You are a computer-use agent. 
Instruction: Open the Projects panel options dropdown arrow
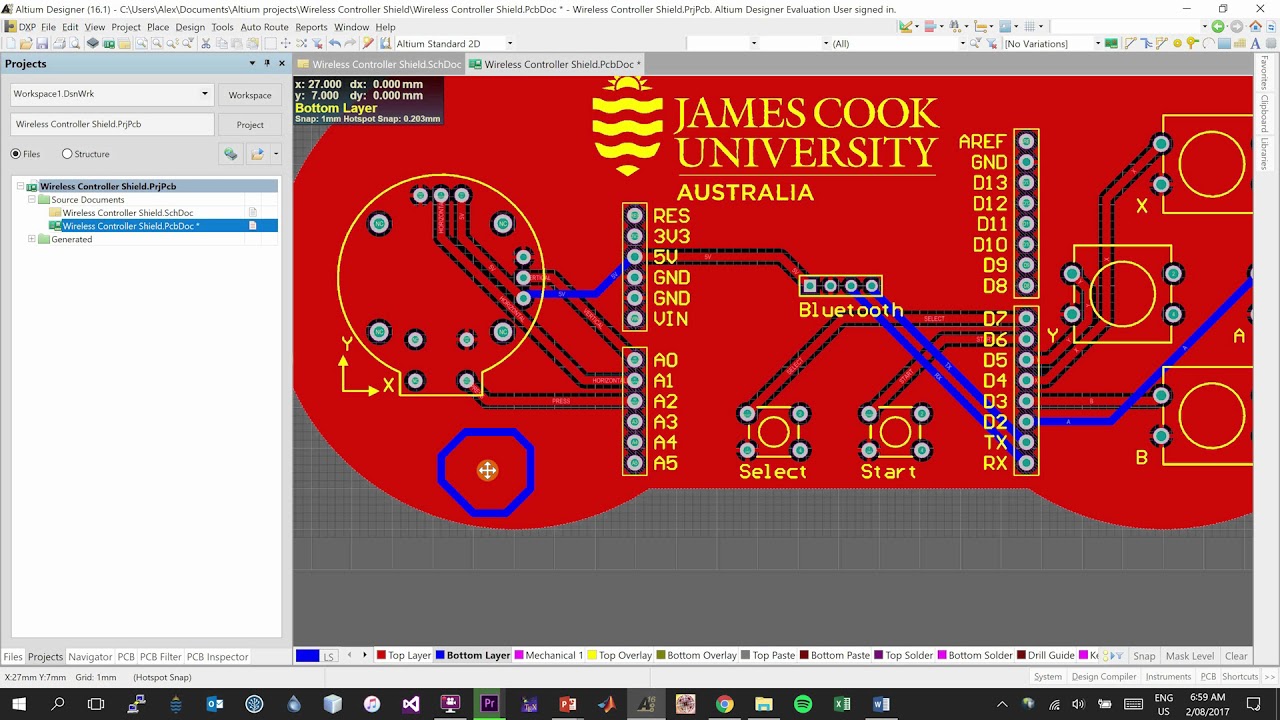252,63
